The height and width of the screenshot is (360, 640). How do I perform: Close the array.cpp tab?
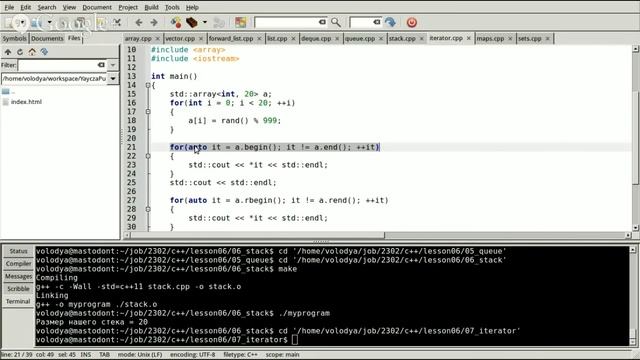pos(158,39)
